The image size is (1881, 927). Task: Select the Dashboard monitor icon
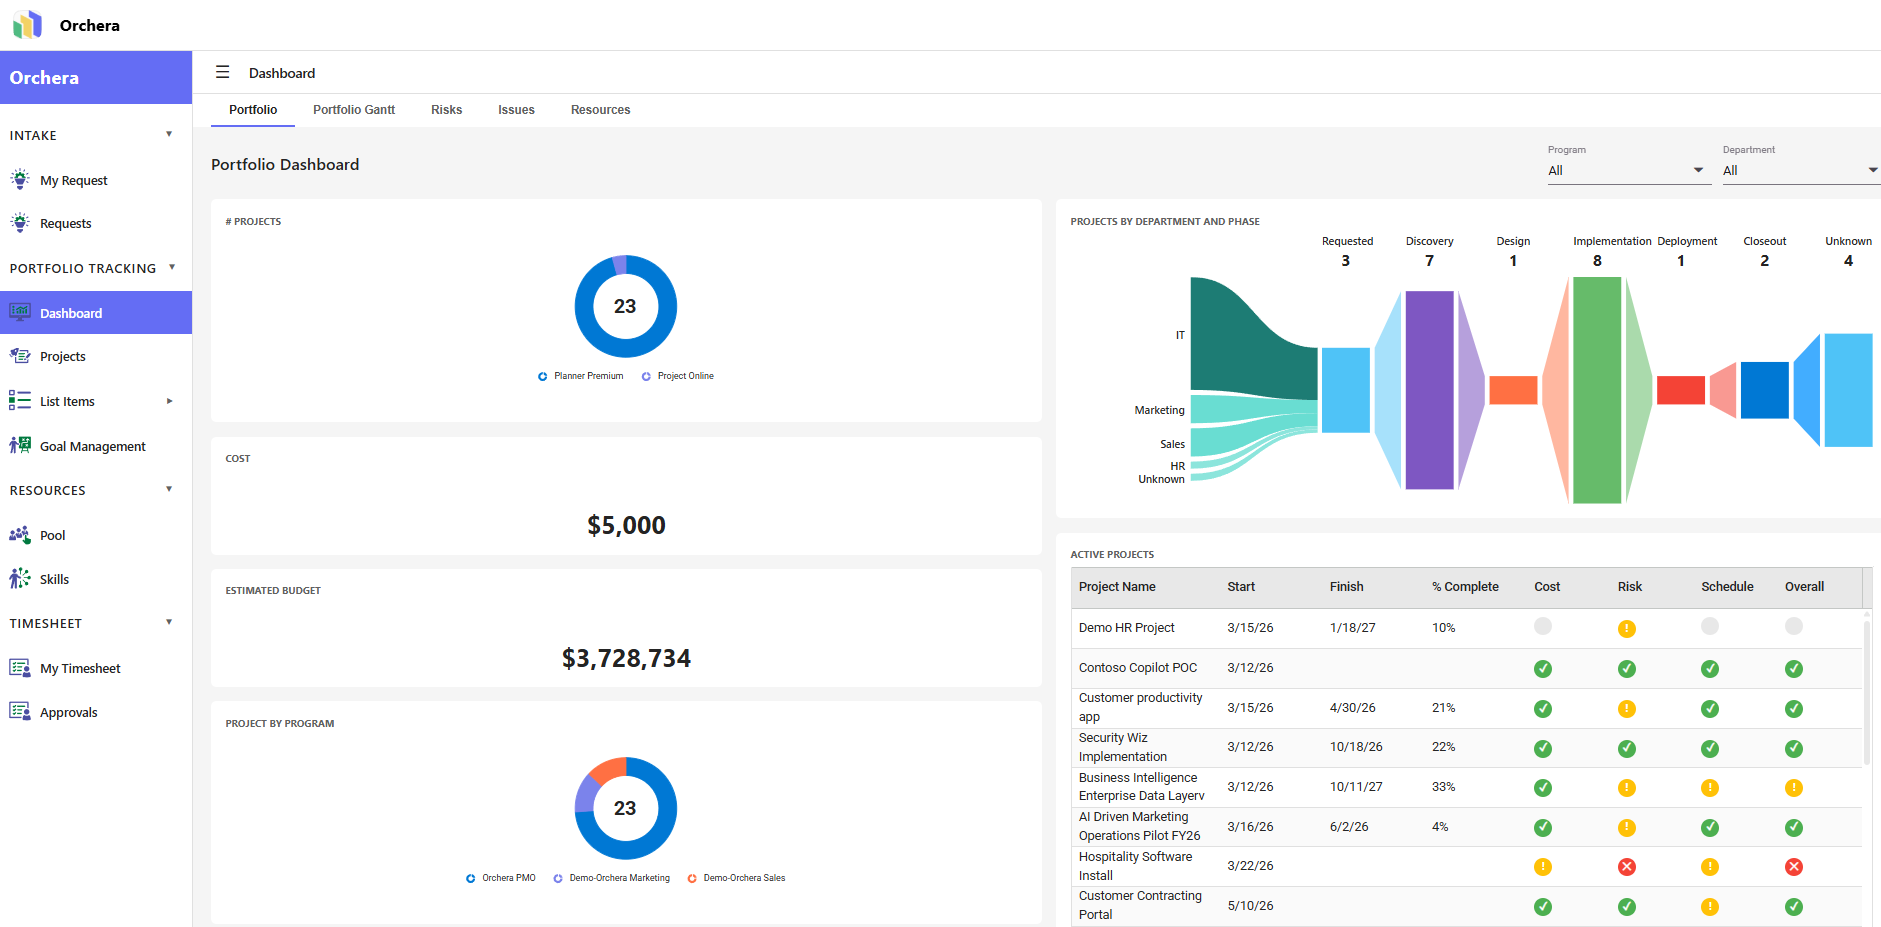click(x=20, y=312)
